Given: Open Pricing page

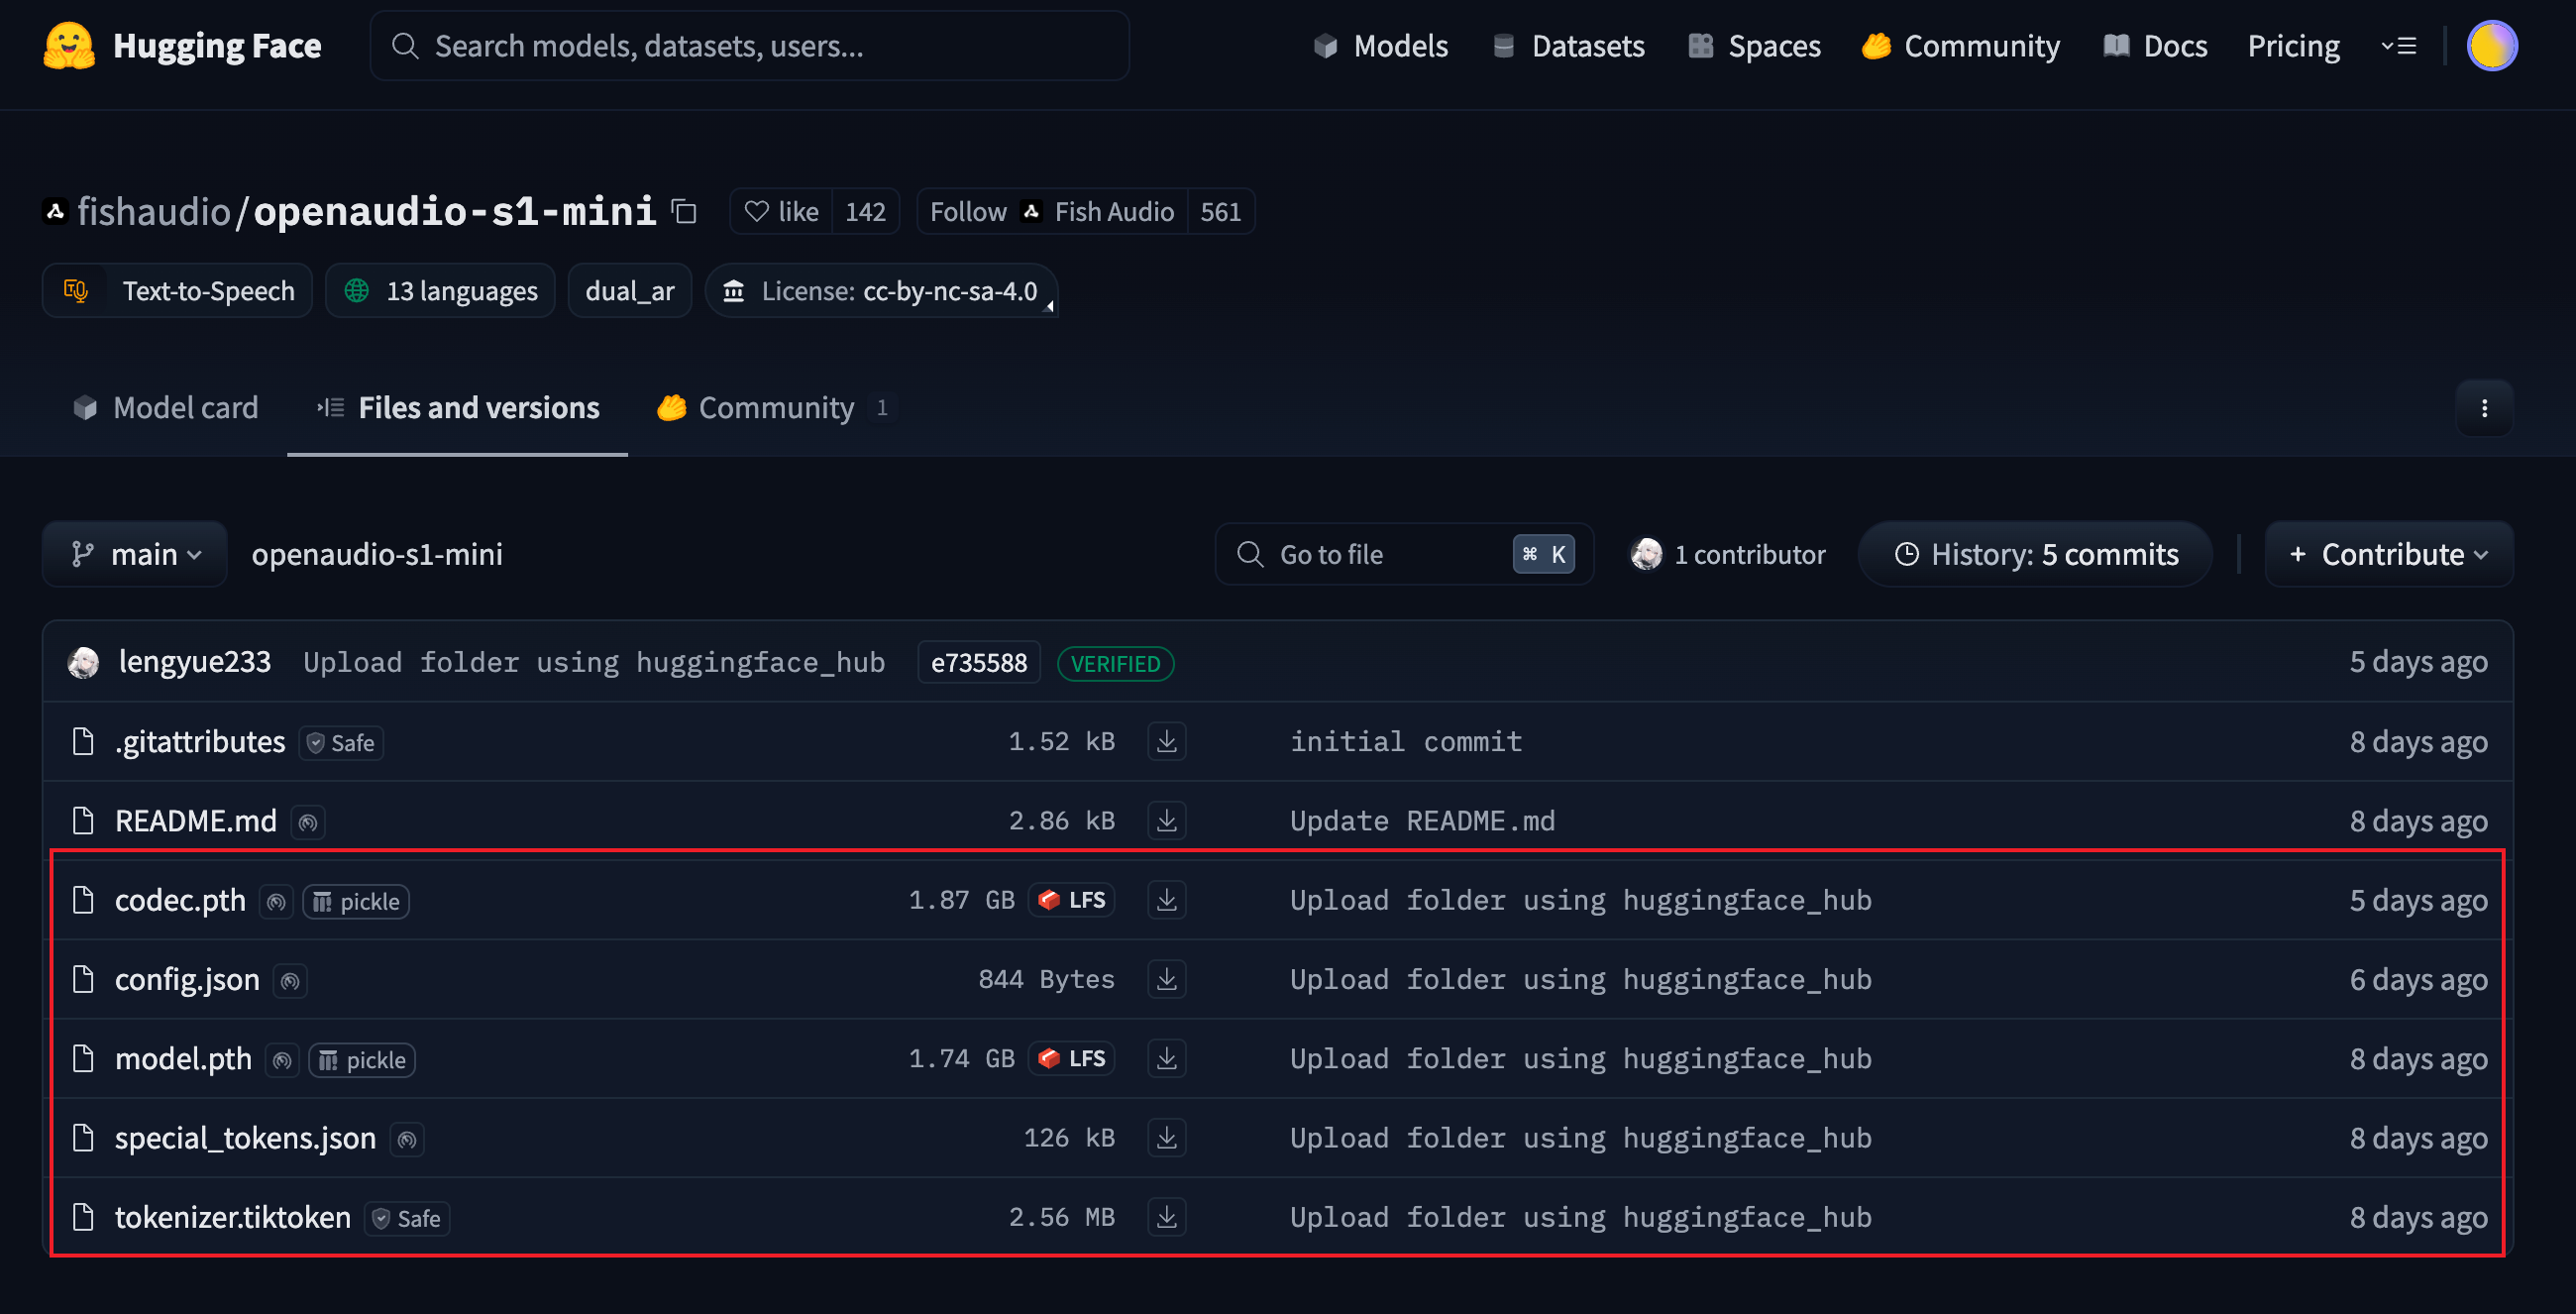Looking at the screenshot, I should click(x=2293, y=46).
